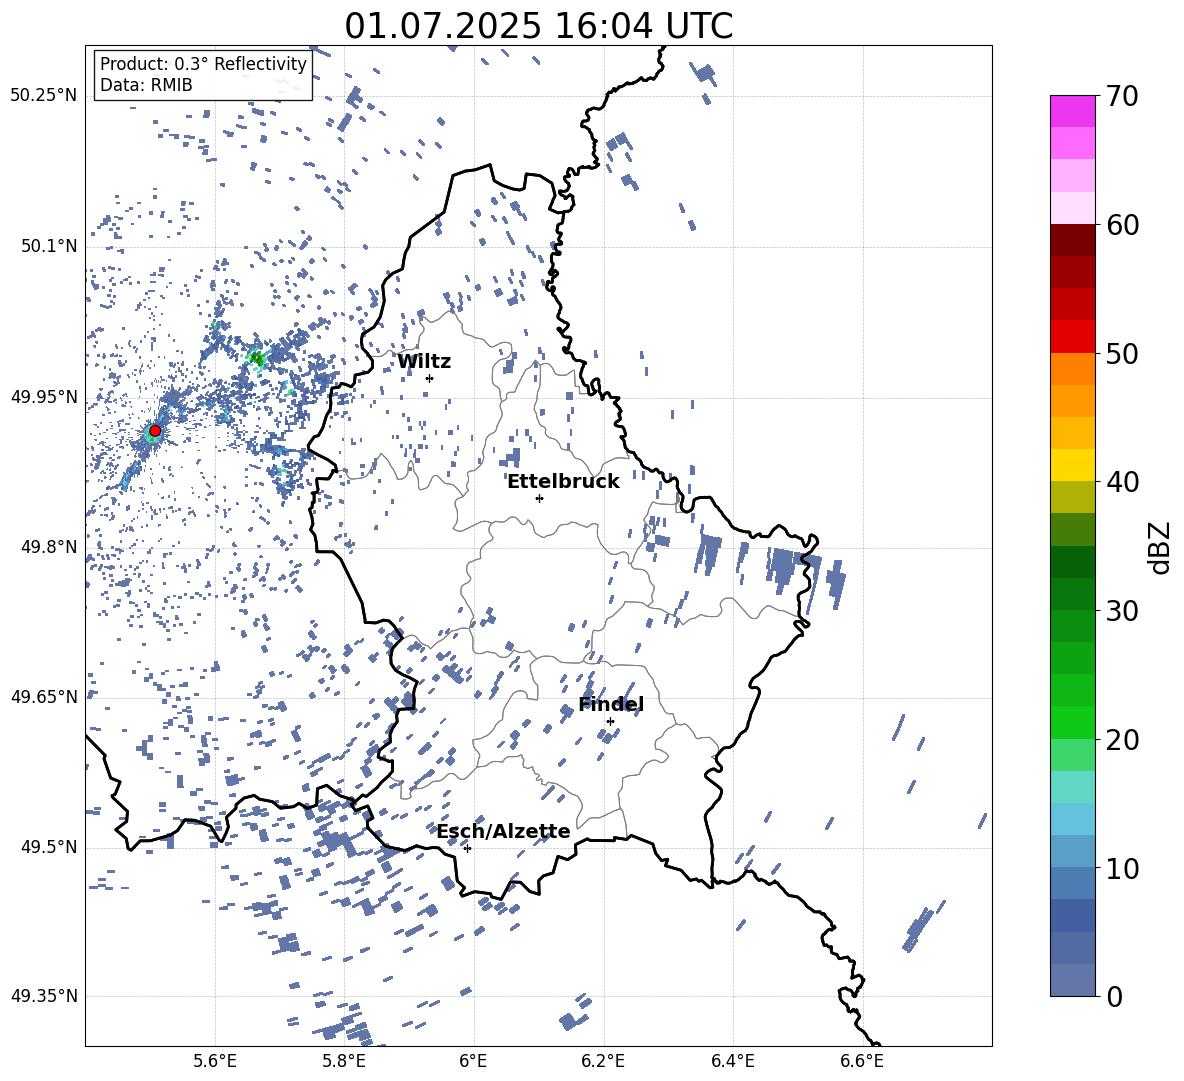1184x1081 pixels.
Task: Click the Product: 0.3° Reflectivity text
Action: point(203,64)
